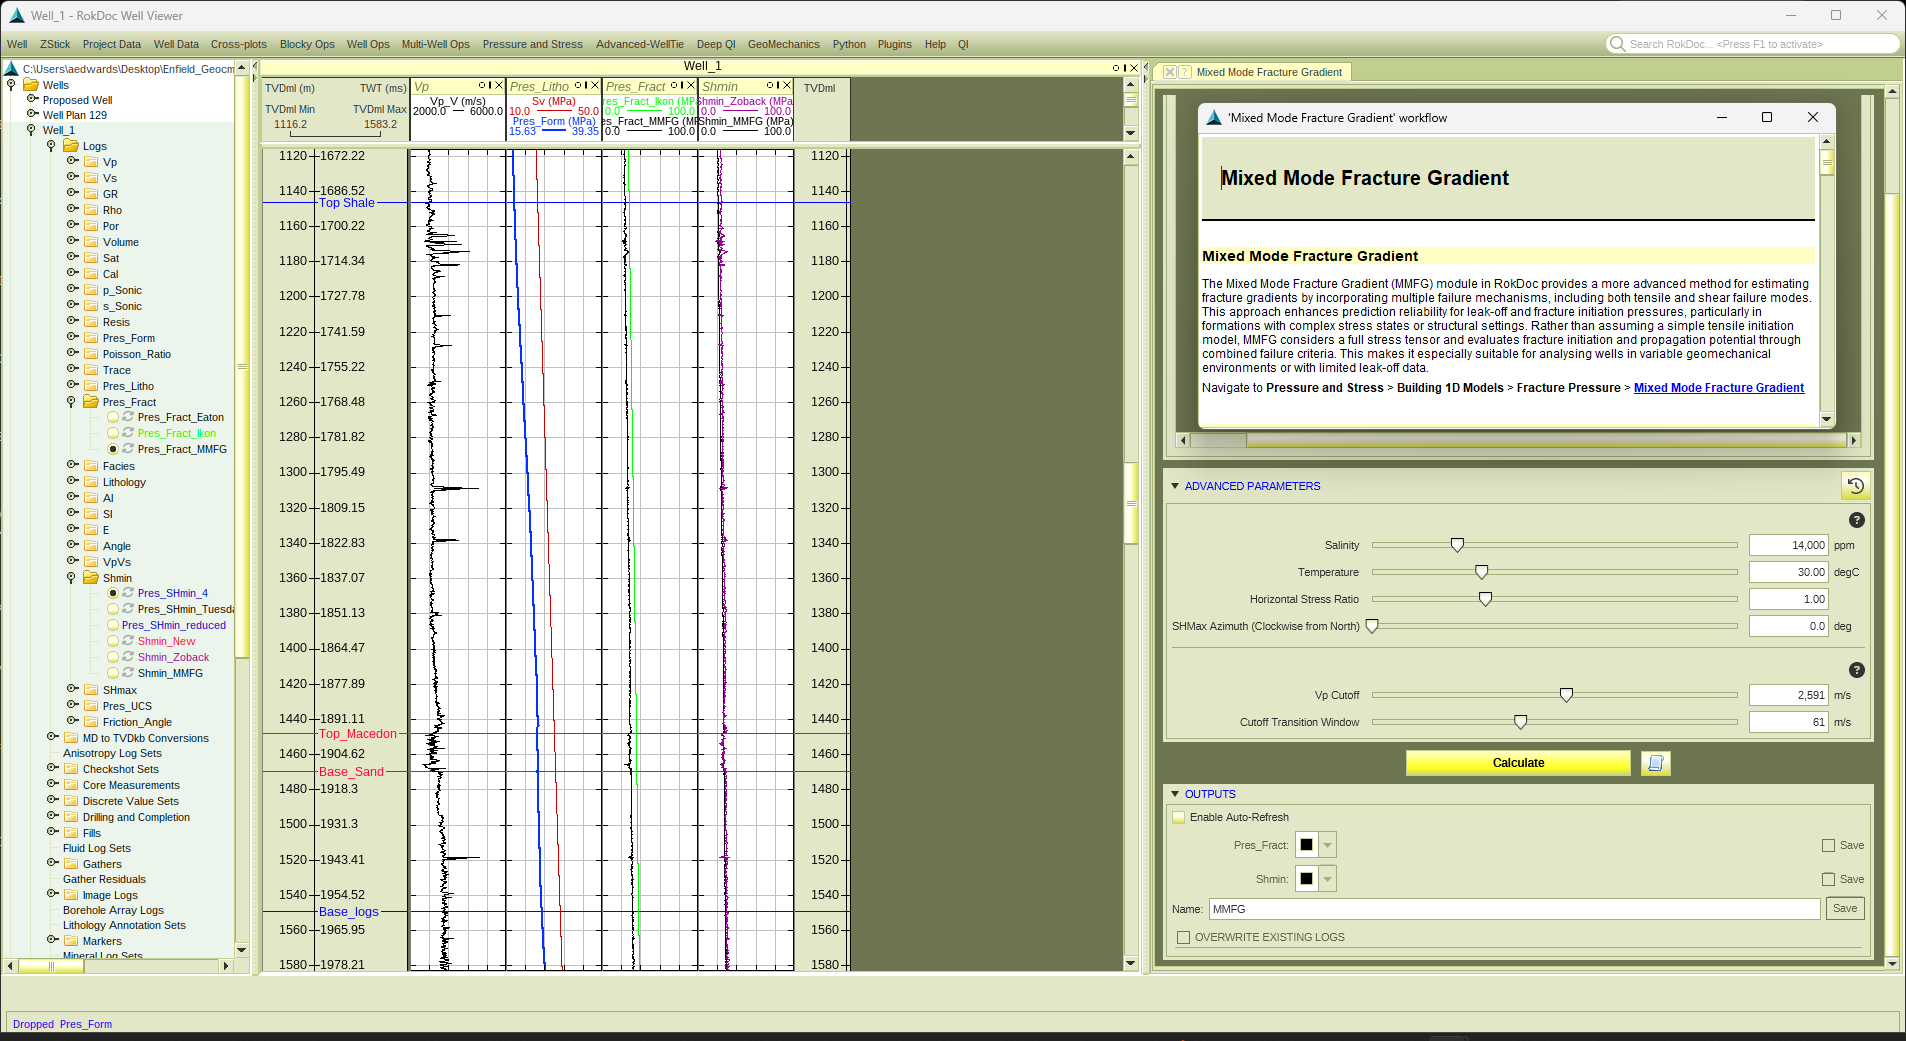Image resolution: width=1906 pixels, height=1041 pixels.
Task: Click the refresh icon beside Pres_SHmin_4
Action: [x=128, y=593]
